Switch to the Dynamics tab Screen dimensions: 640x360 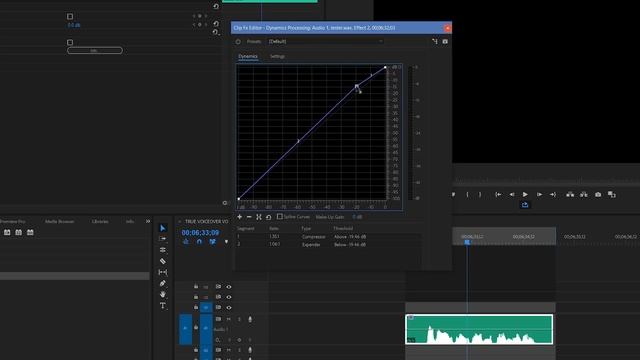pos(248,56)
